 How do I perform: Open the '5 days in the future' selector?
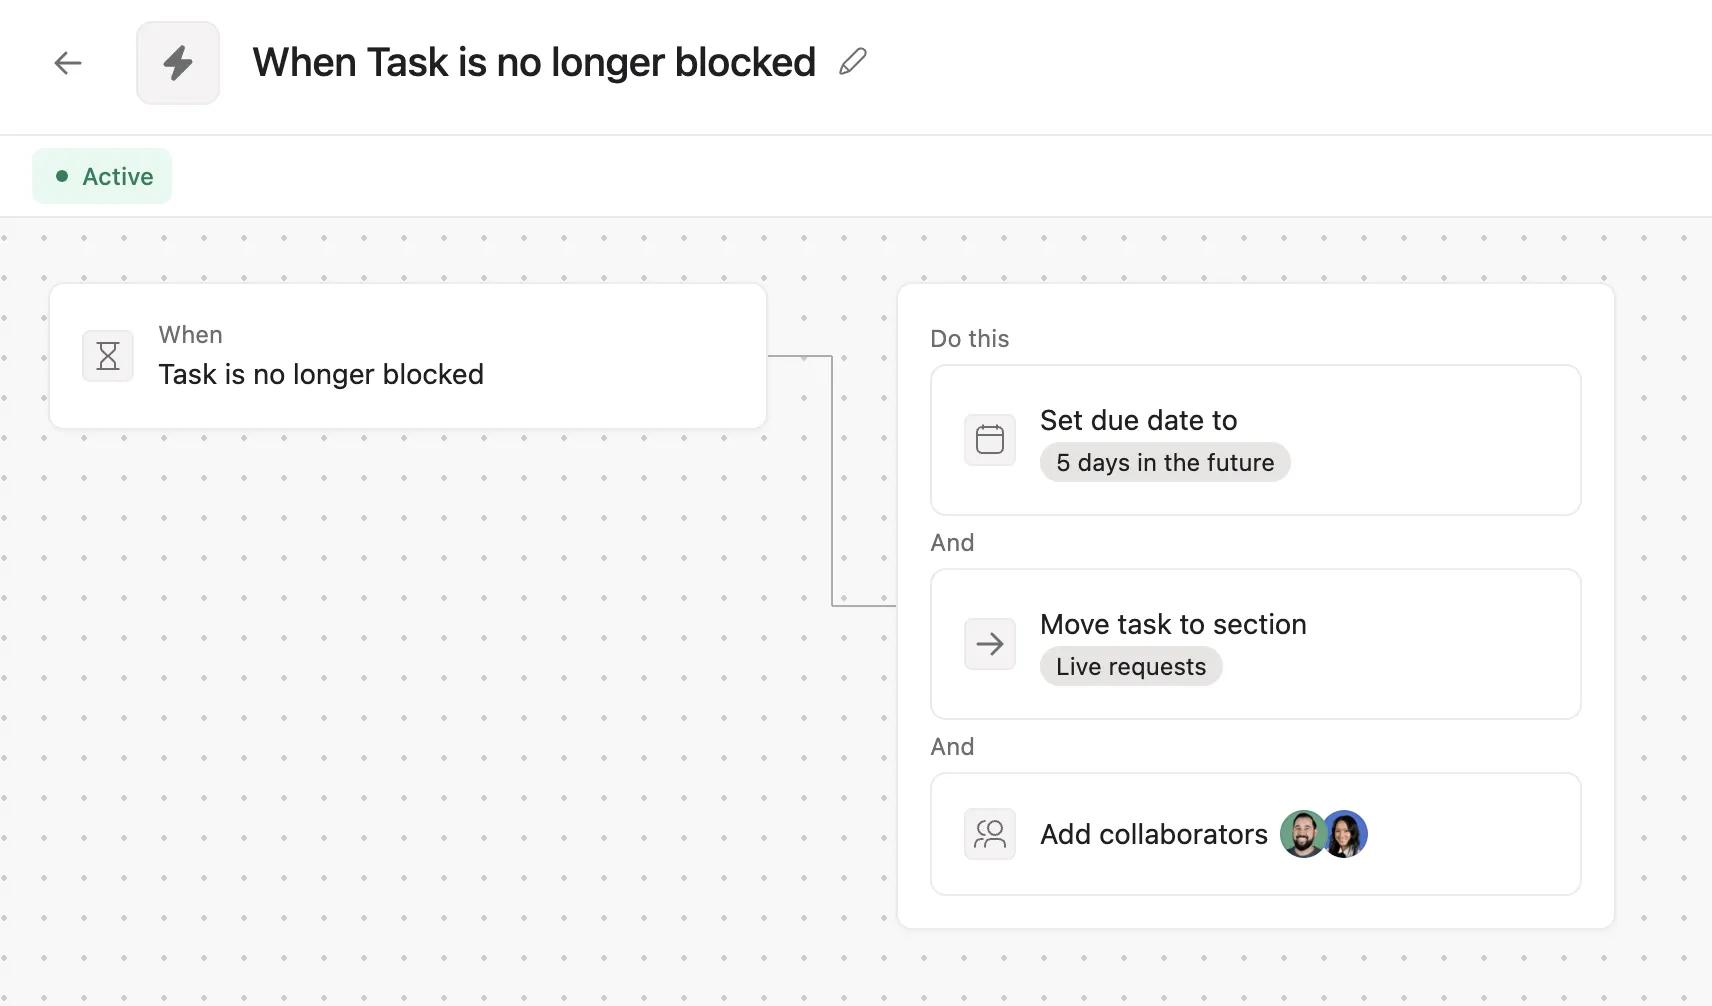(1165, 463)
